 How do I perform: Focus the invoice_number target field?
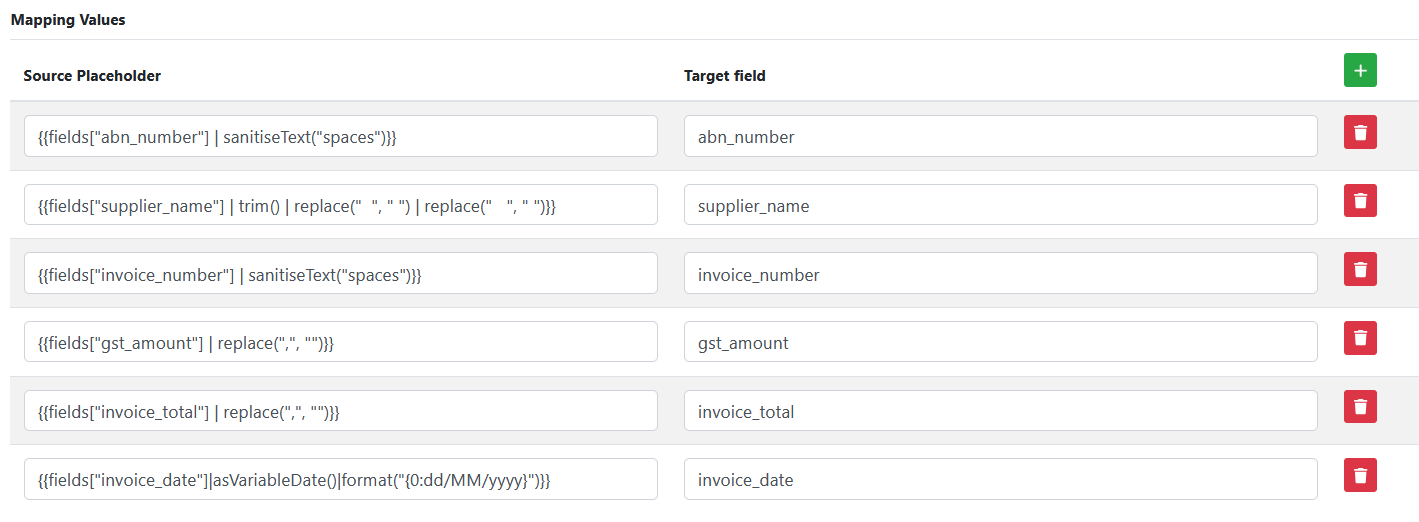(x=1000, y=274)
